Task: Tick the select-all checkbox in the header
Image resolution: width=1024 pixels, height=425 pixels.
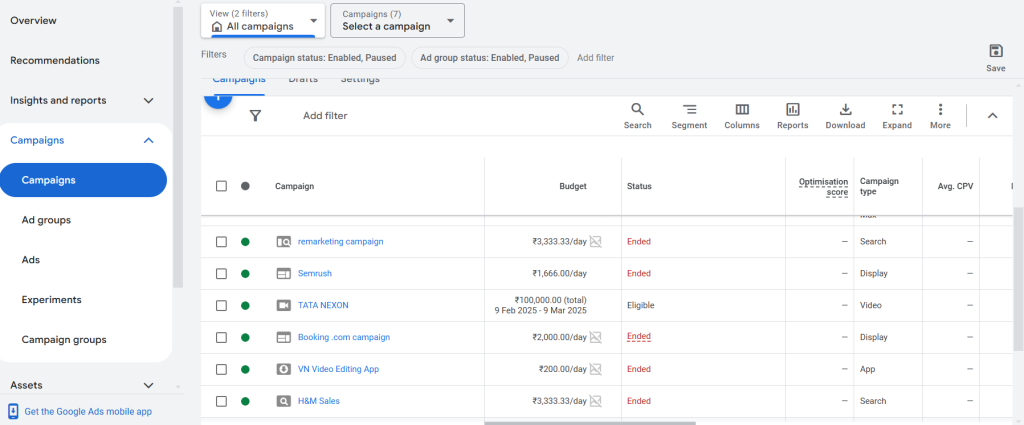Action: point(221,186)
